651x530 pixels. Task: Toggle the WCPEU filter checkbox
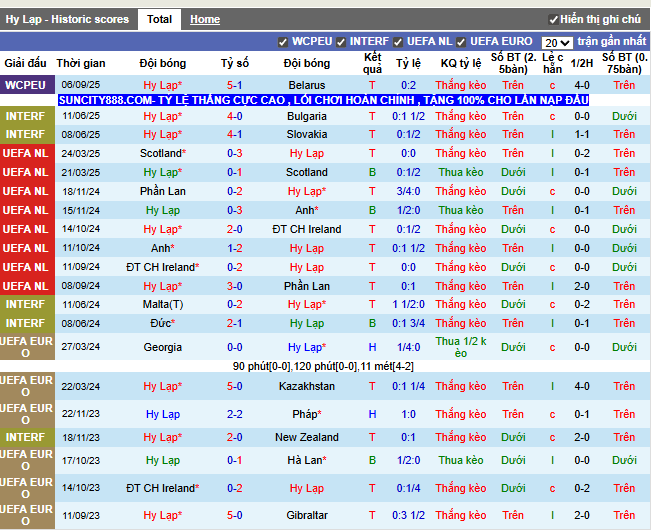coord(283,42)
